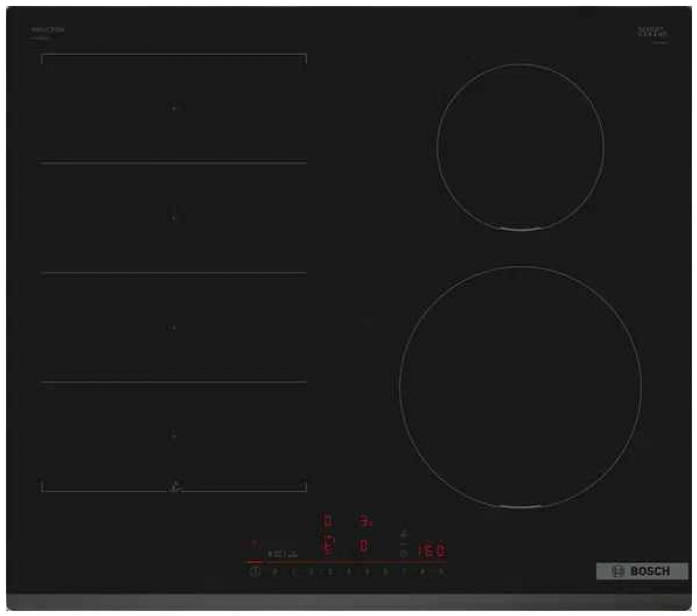Tap the 160 timer display

432,551
